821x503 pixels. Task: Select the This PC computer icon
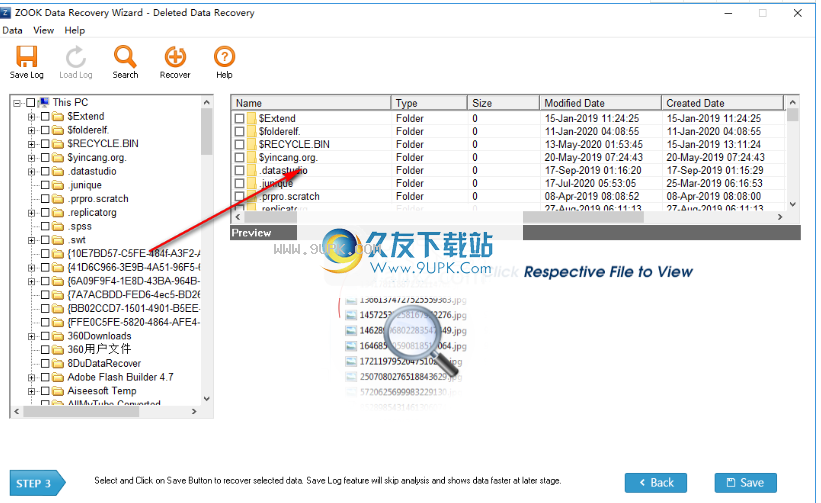[44, 102]
